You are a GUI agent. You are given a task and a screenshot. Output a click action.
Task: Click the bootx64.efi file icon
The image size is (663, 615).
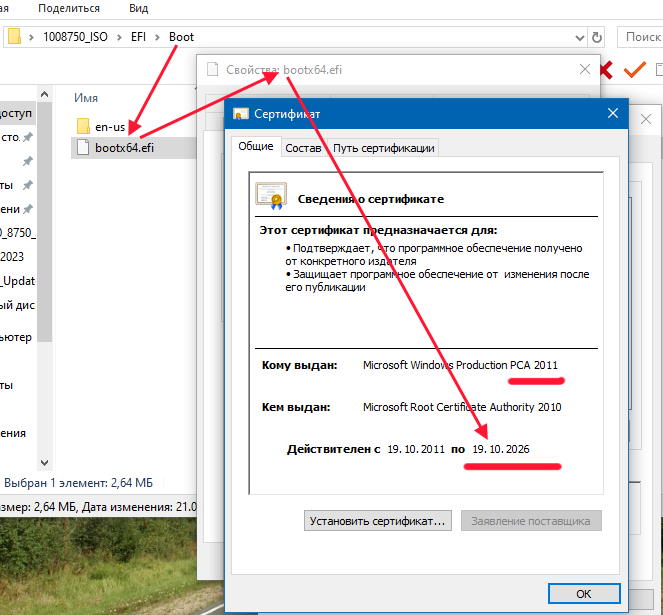pos(83,147)
